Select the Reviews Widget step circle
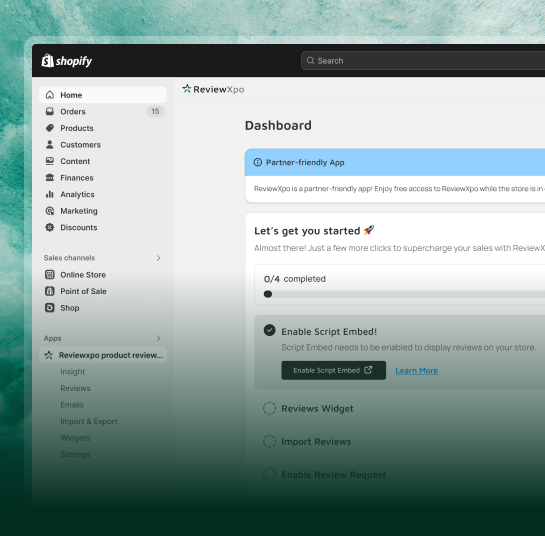 269,408
